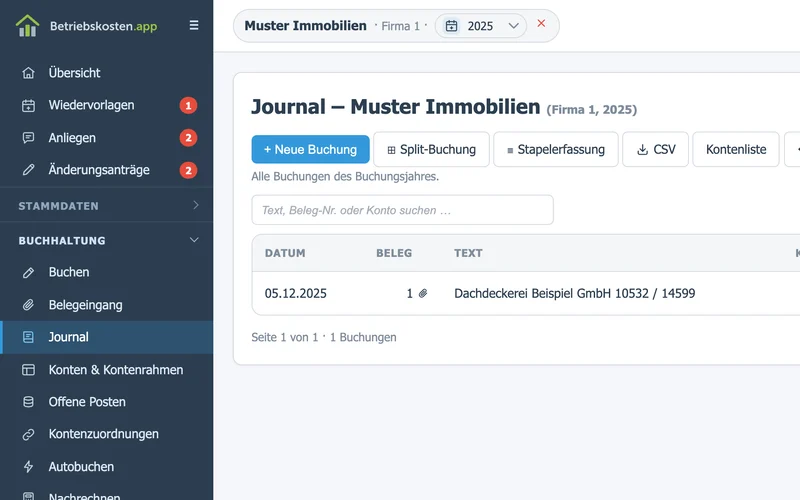This screenshot has height=500, width=800.
Task: Click BELEG column header
Action: pos(394,253)
